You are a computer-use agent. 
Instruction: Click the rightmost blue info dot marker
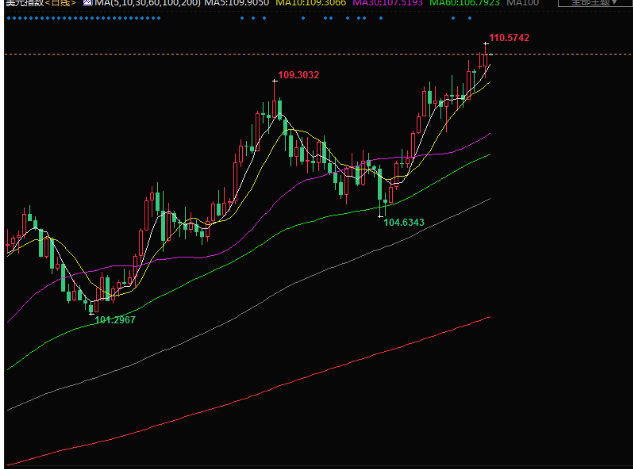click(x=469, y=18)
